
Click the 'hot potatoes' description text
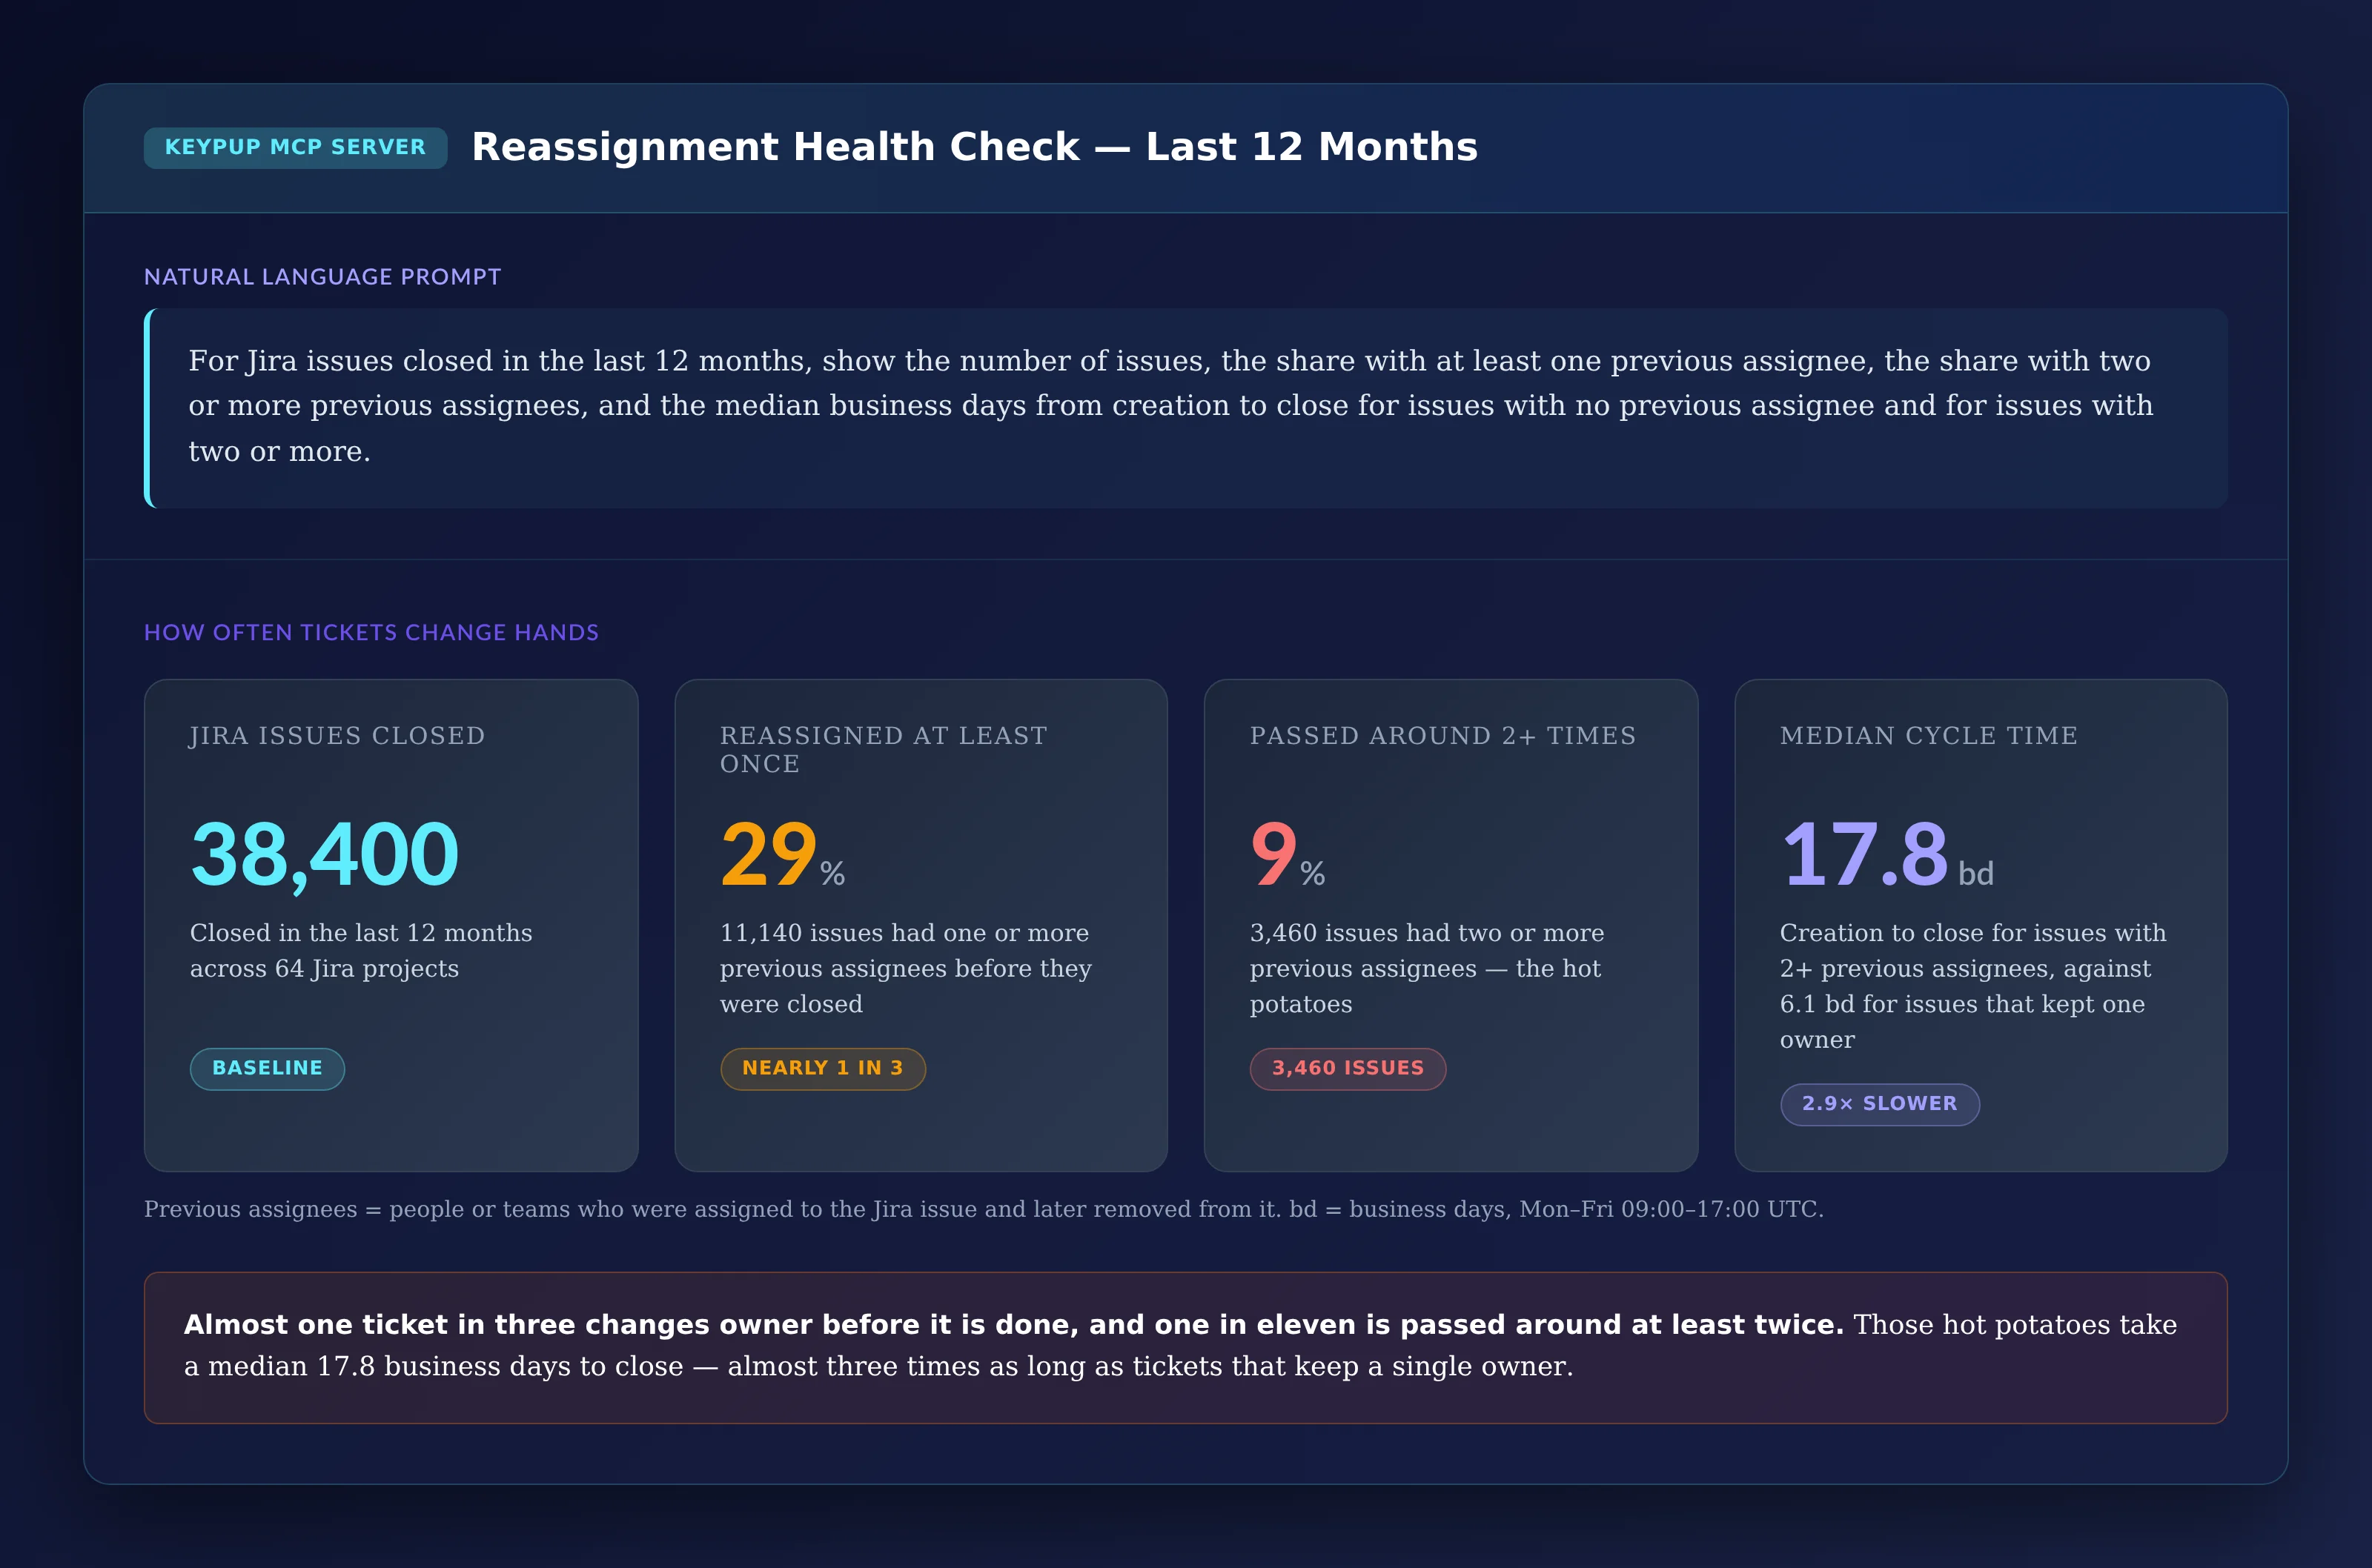click(1426, 968)
